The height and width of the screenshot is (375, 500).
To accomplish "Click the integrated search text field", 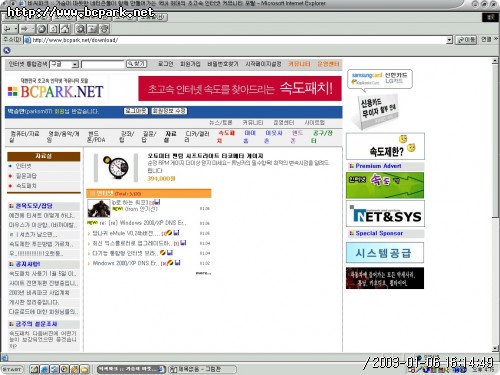I will (x=102, y=64).
